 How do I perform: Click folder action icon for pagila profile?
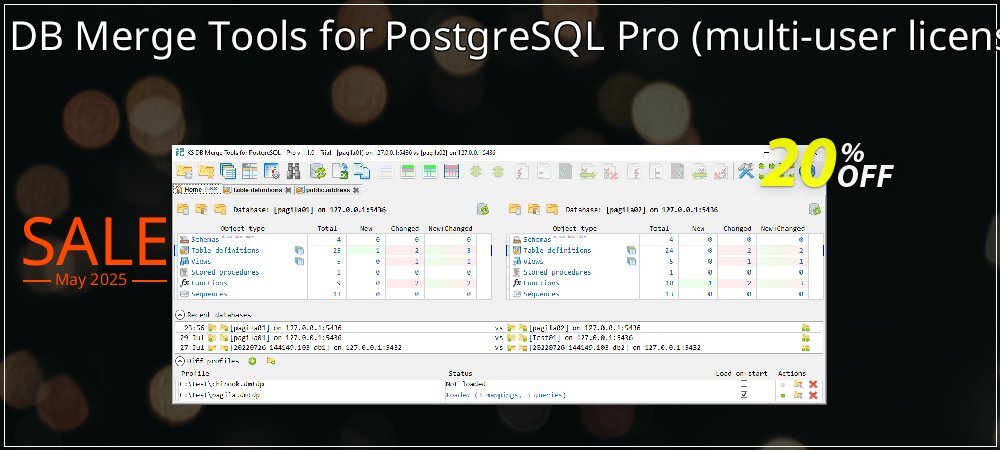click(x=798, y=395)
